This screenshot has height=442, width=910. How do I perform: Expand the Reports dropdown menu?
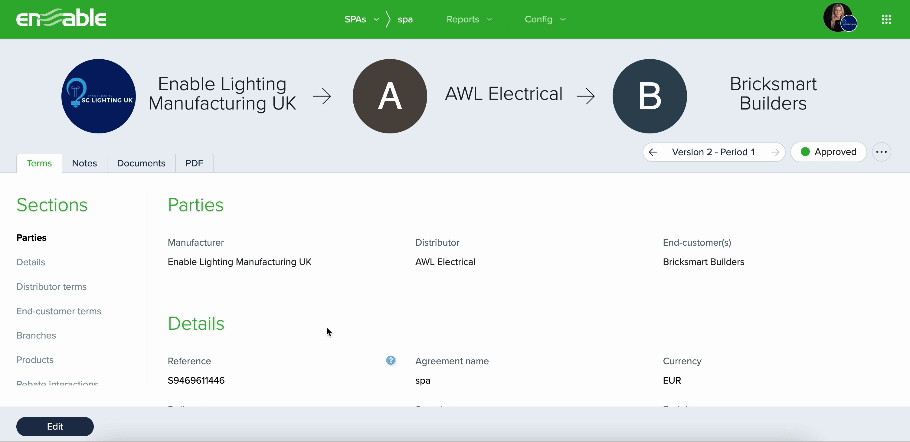[x=469, y=19]
